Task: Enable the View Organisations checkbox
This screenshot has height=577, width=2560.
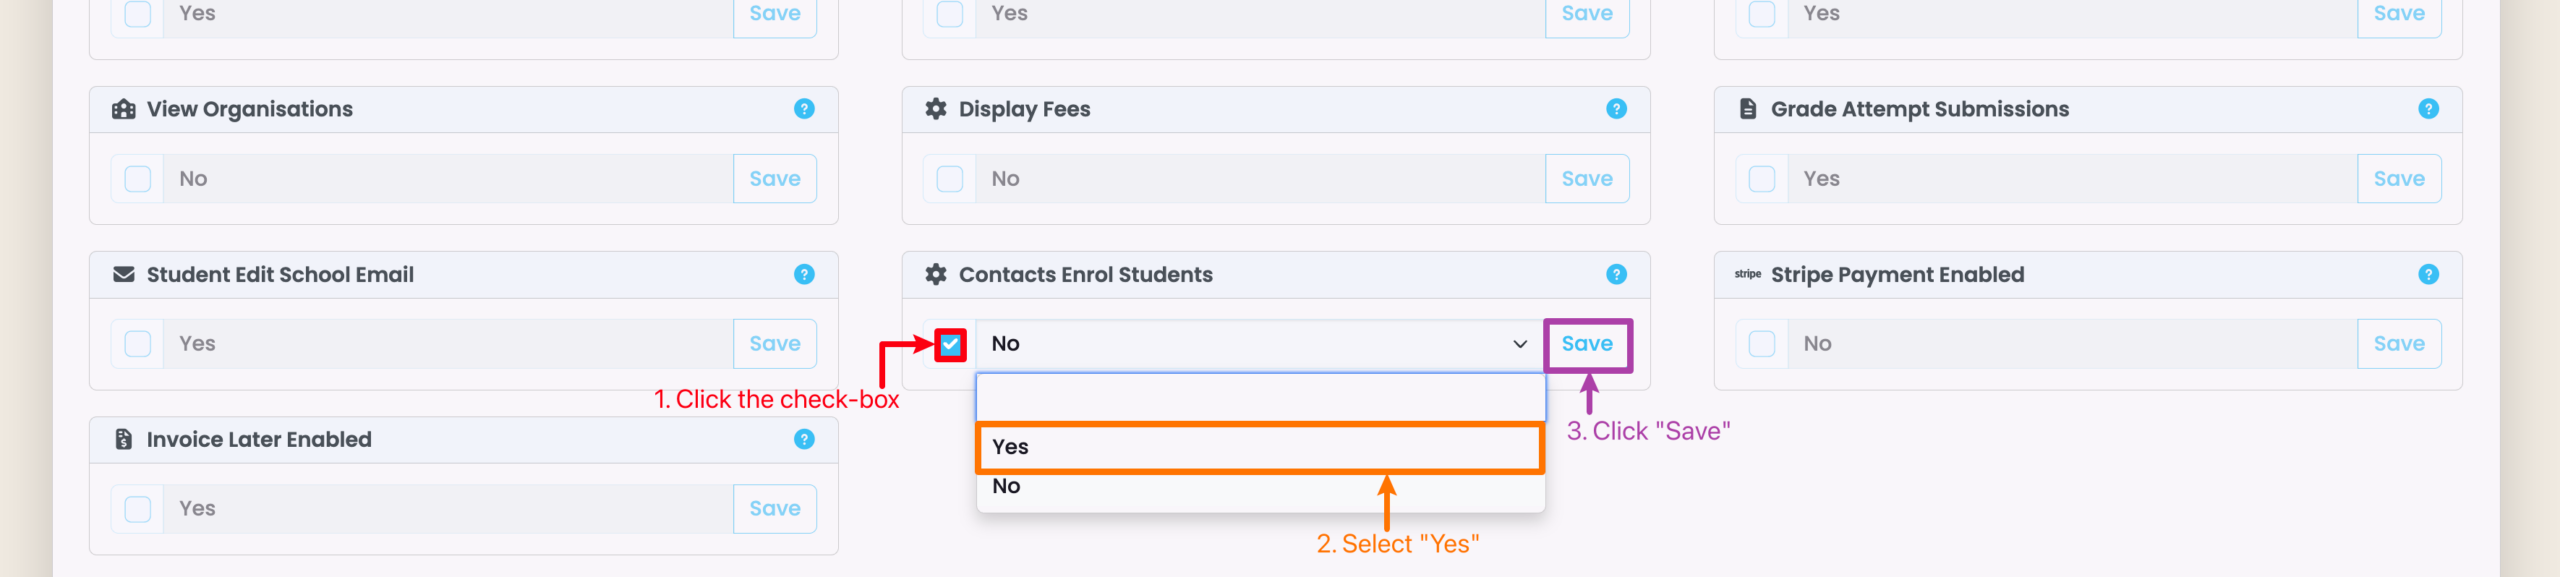Action: [x=138, y=179]
